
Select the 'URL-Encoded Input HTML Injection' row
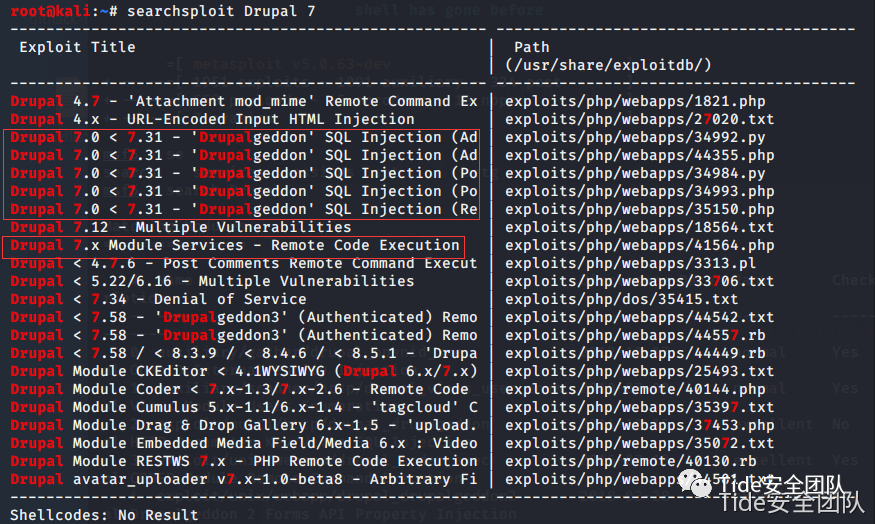[212, 119]
